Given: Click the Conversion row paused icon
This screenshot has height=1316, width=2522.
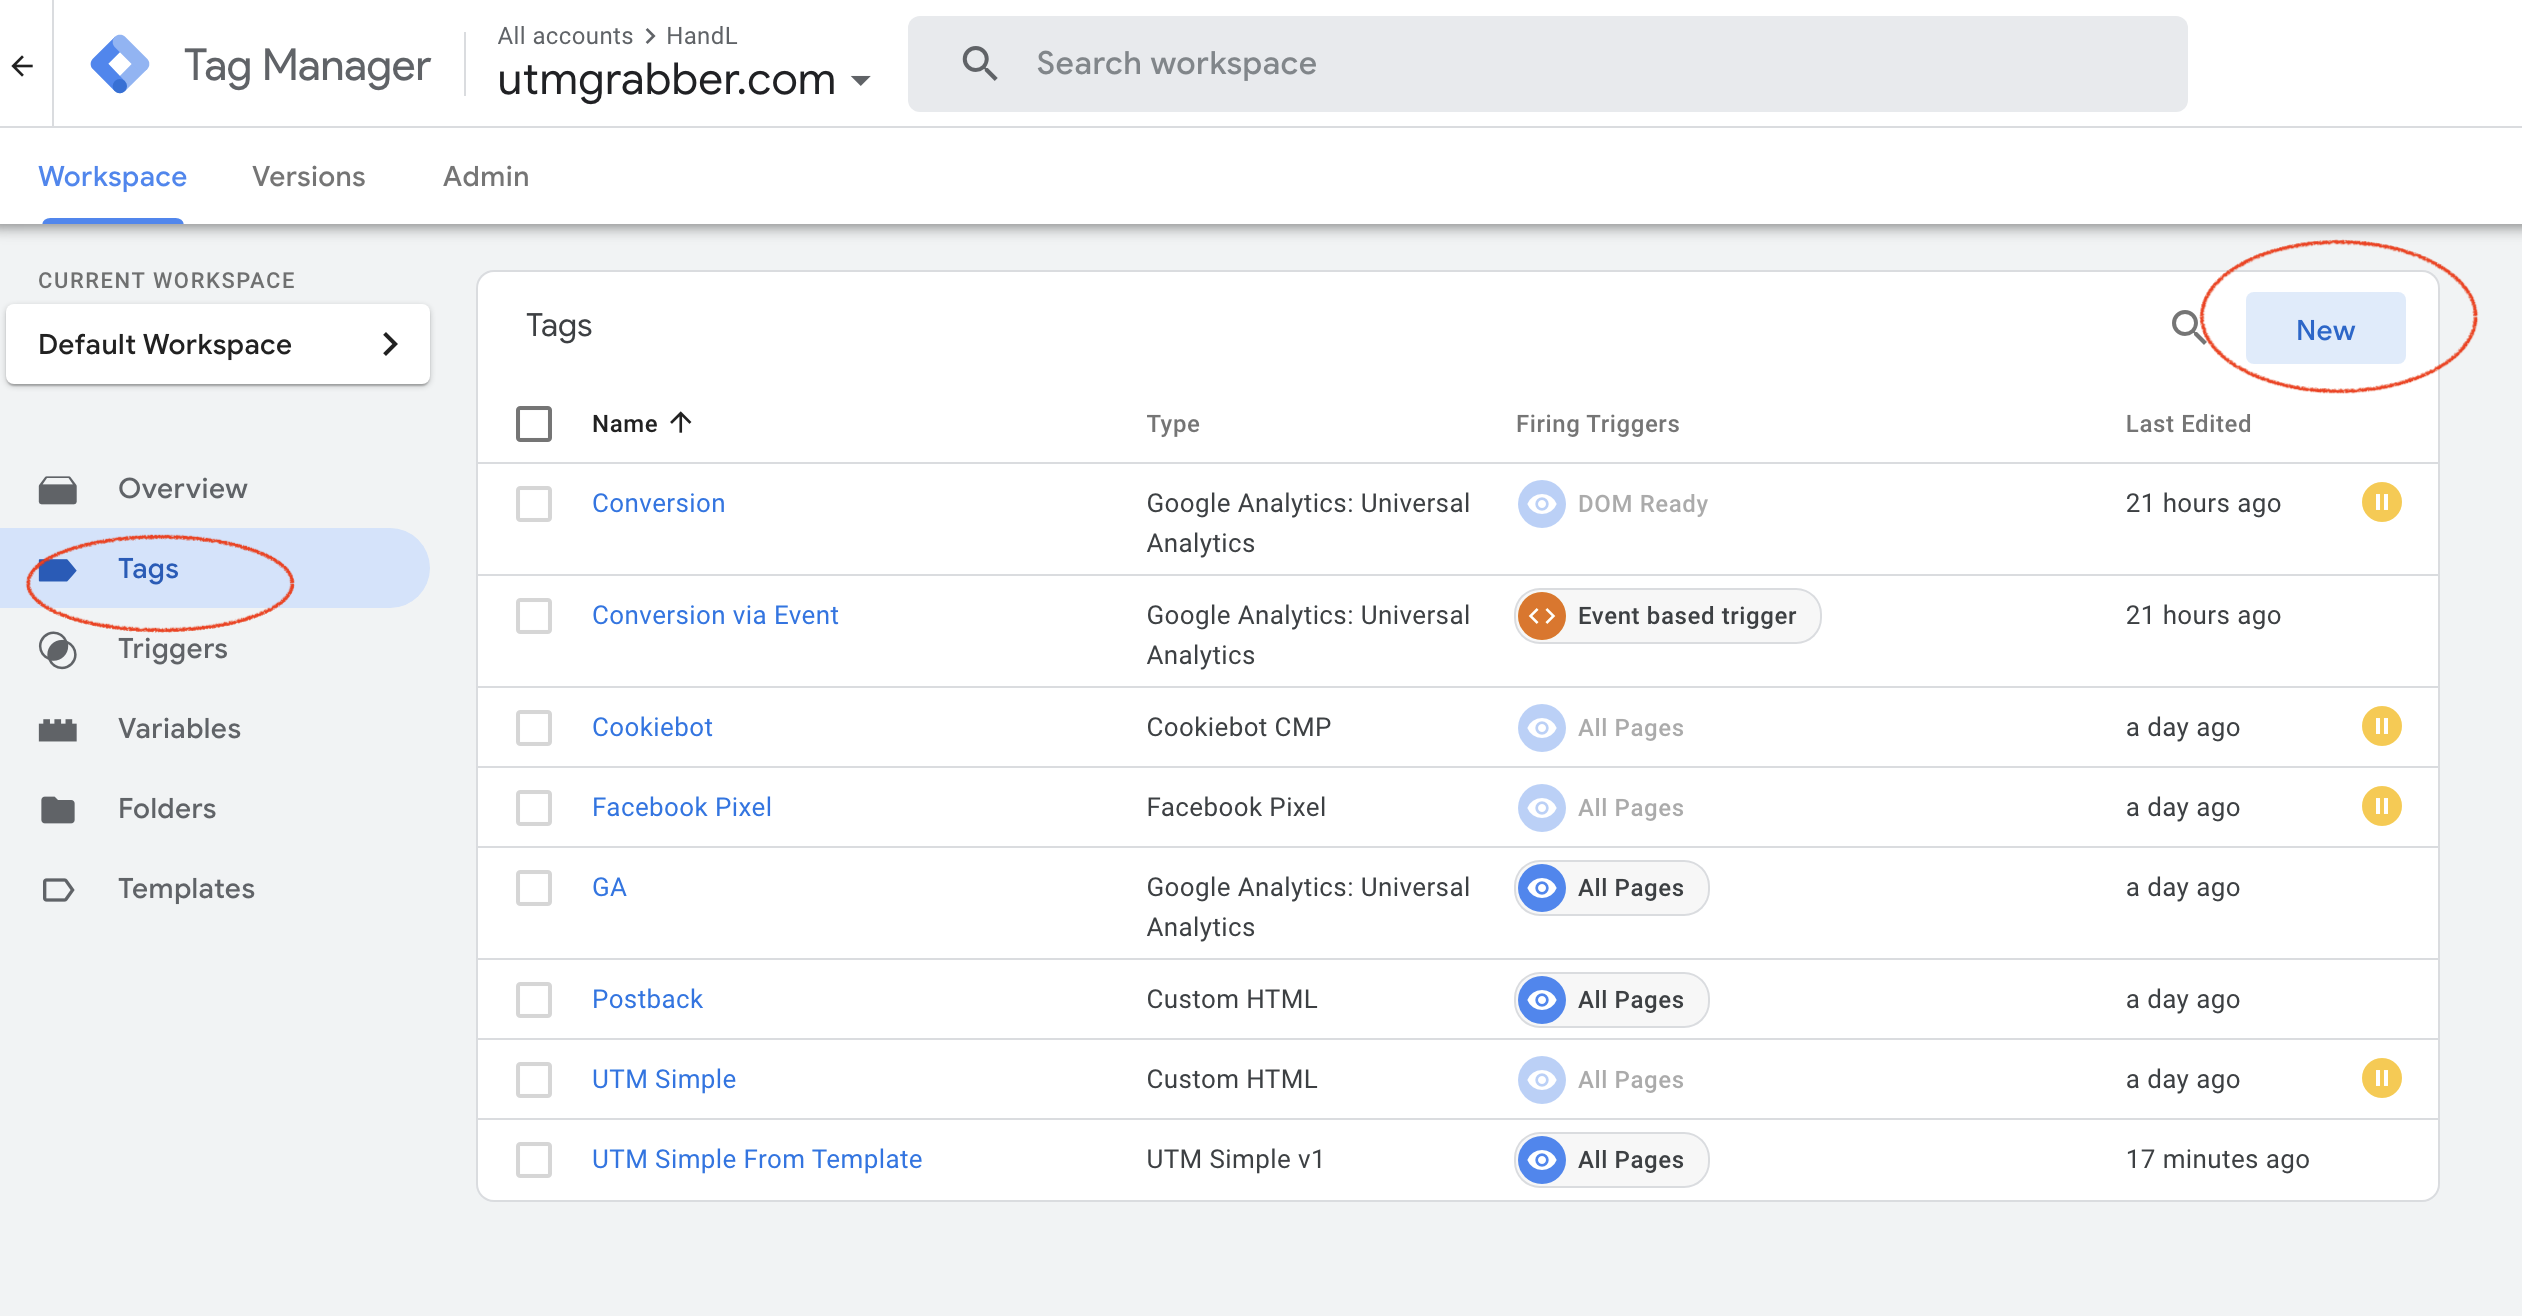Looking at the screenshot, I should pyautogui.click(x=2381, y=502).
